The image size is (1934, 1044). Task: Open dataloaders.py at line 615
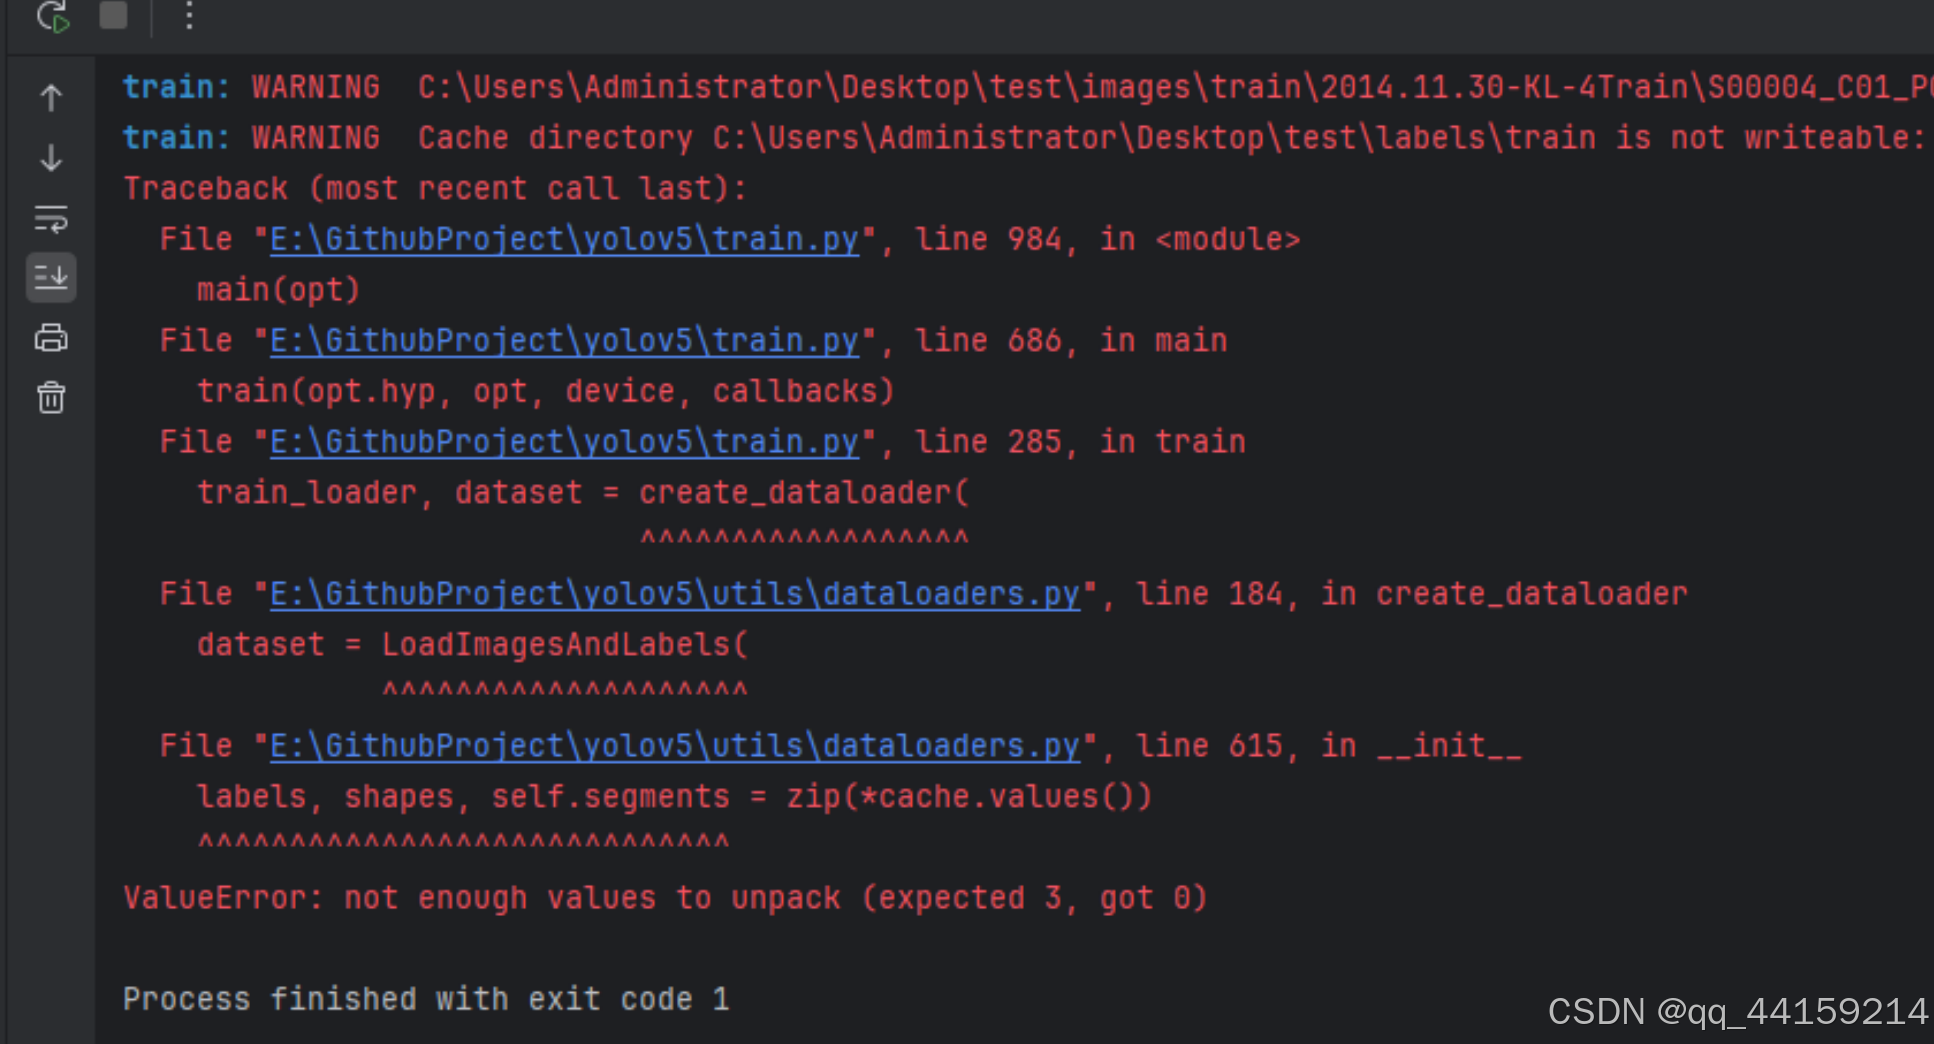tap(674, 744)
